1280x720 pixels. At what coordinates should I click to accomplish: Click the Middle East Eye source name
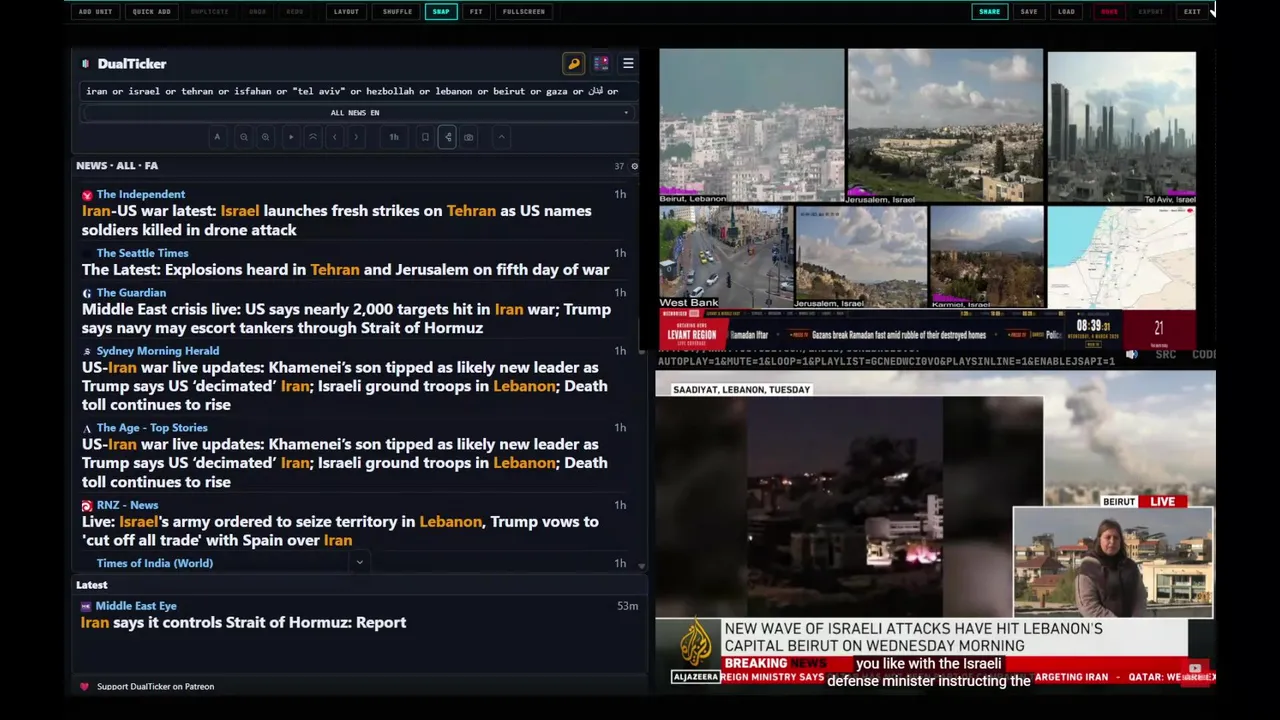(x=136, y=606)
